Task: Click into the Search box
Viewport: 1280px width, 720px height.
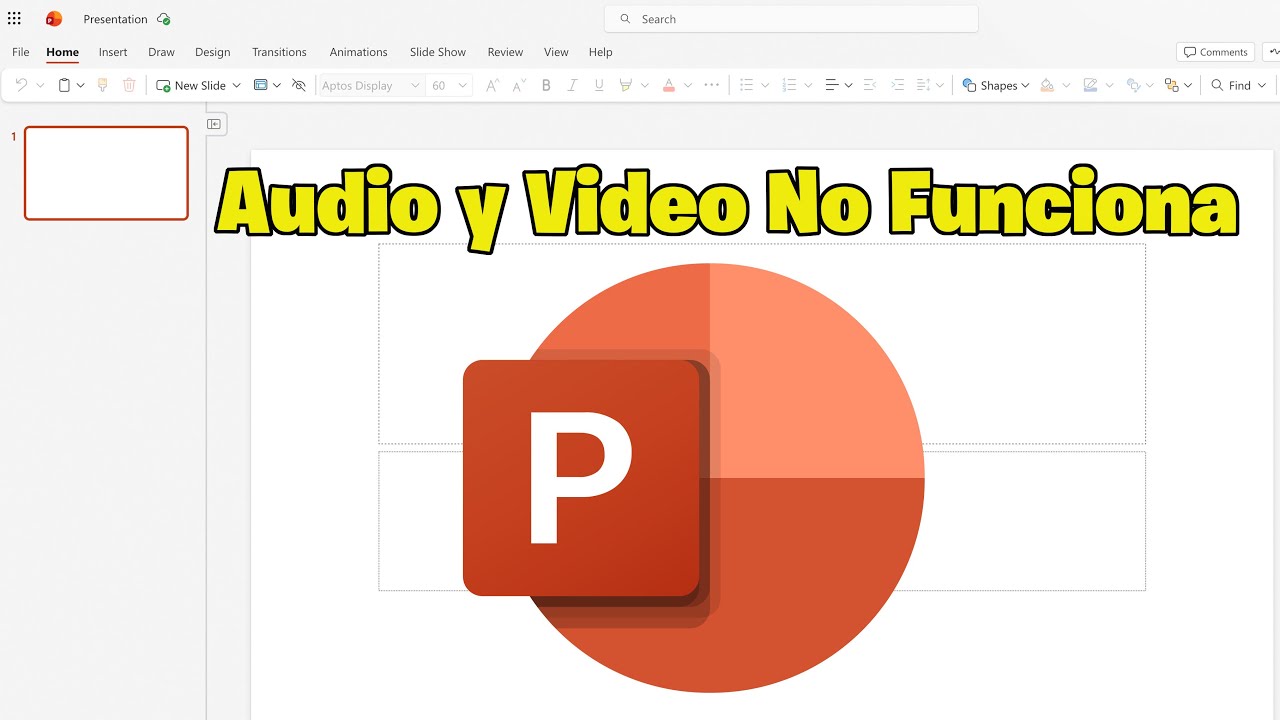Action: 791,19
